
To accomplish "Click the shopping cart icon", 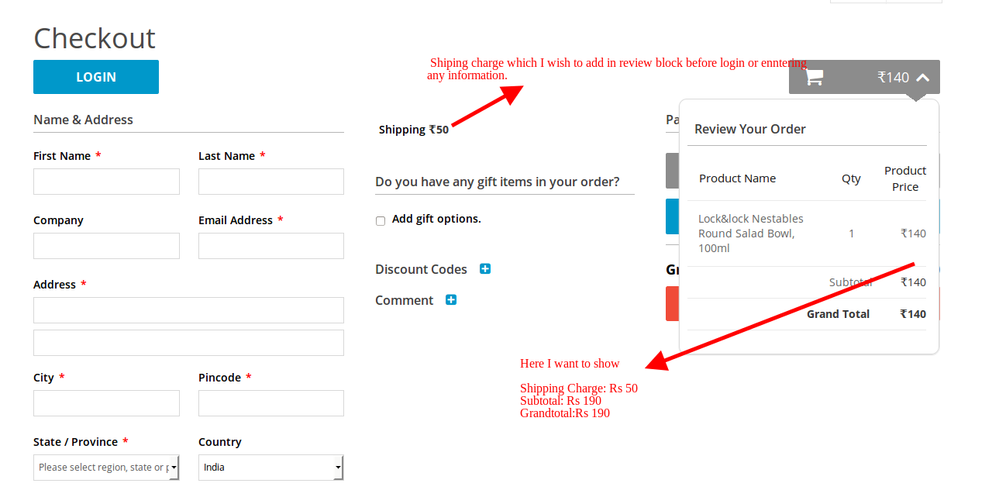I will (x=814, y=77).
